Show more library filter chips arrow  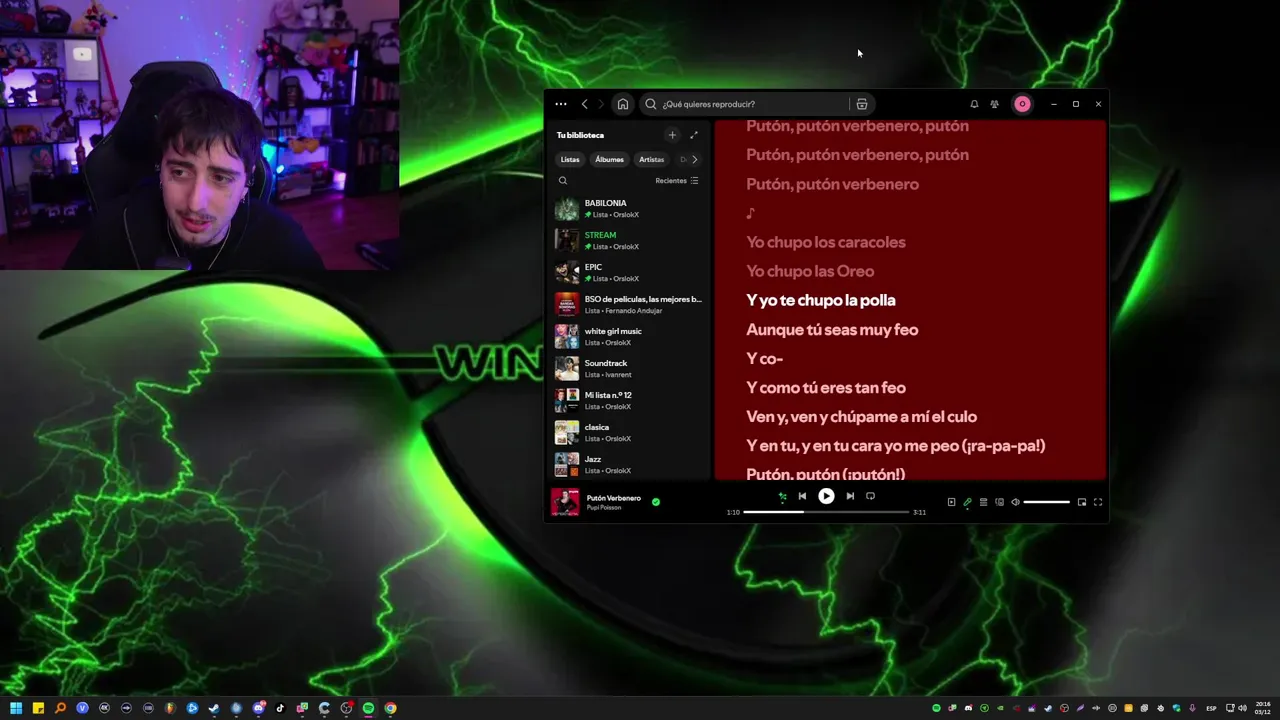tap(694, 159)
